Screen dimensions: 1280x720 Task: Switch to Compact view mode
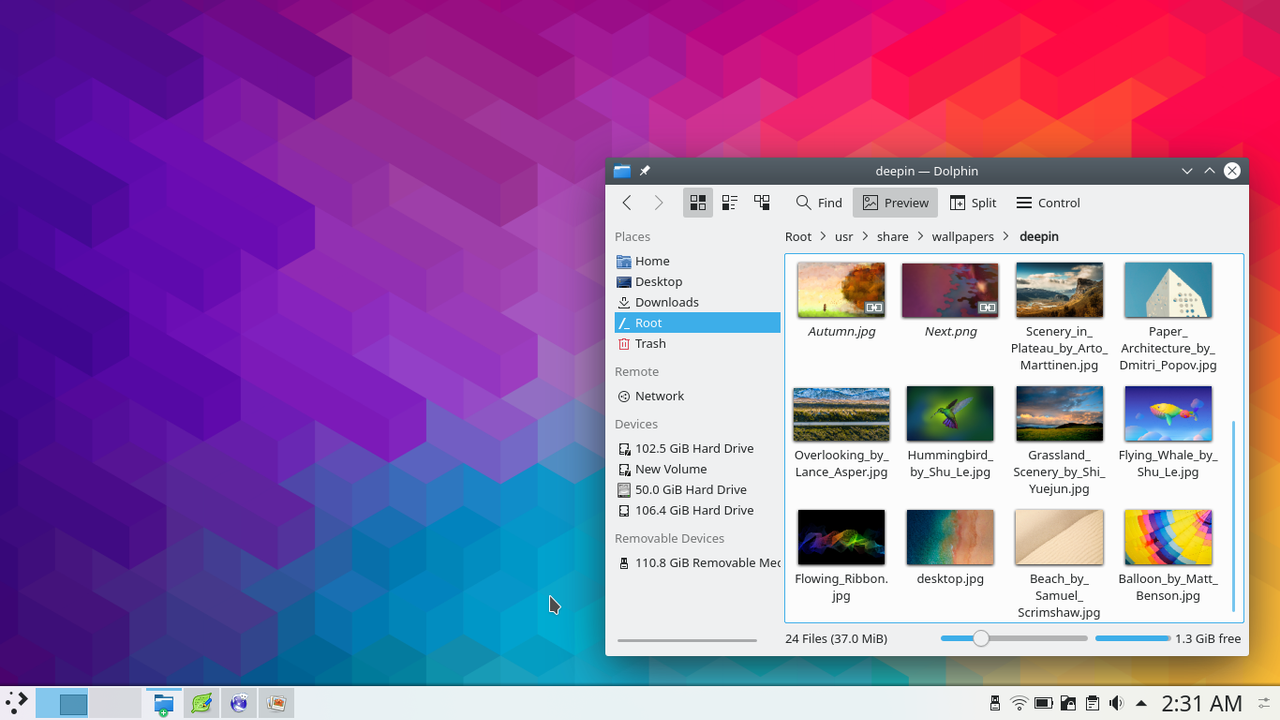730,203
